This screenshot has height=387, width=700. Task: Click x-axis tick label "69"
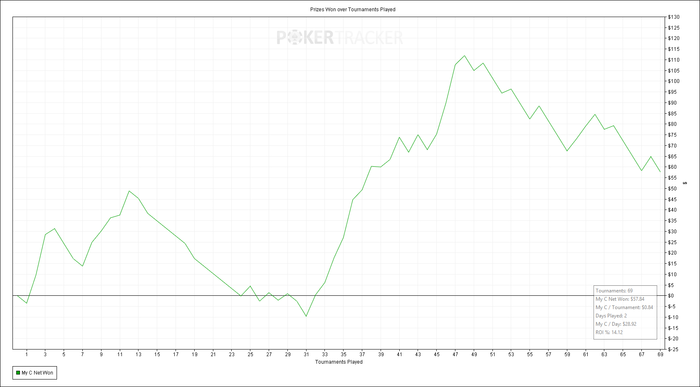click(x=660, y=354)
